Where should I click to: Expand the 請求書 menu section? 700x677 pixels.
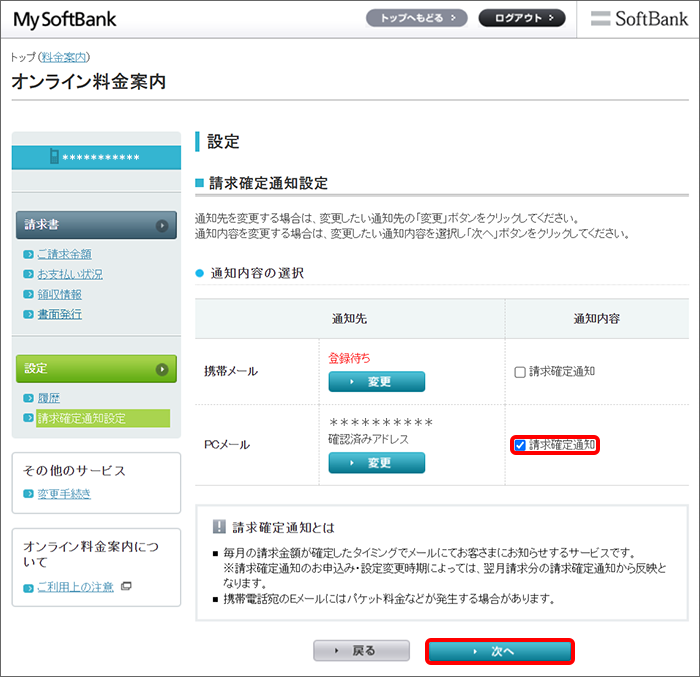96,225
